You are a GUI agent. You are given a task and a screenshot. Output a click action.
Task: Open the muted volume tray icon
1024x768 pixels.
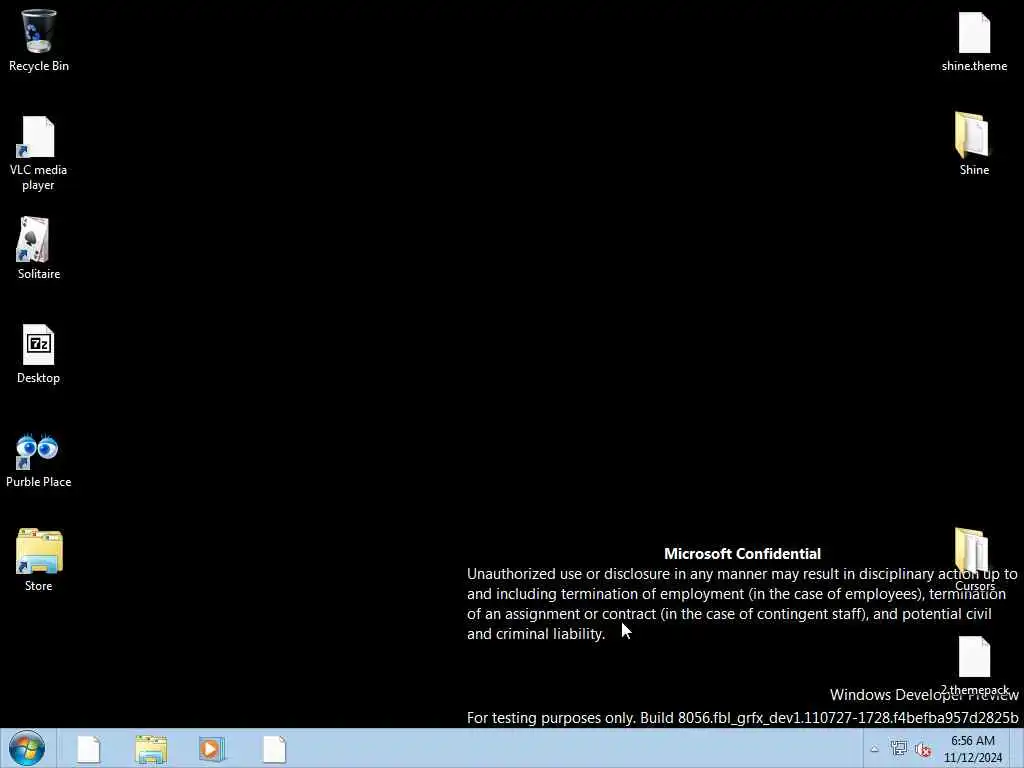[x=923, y=750]
